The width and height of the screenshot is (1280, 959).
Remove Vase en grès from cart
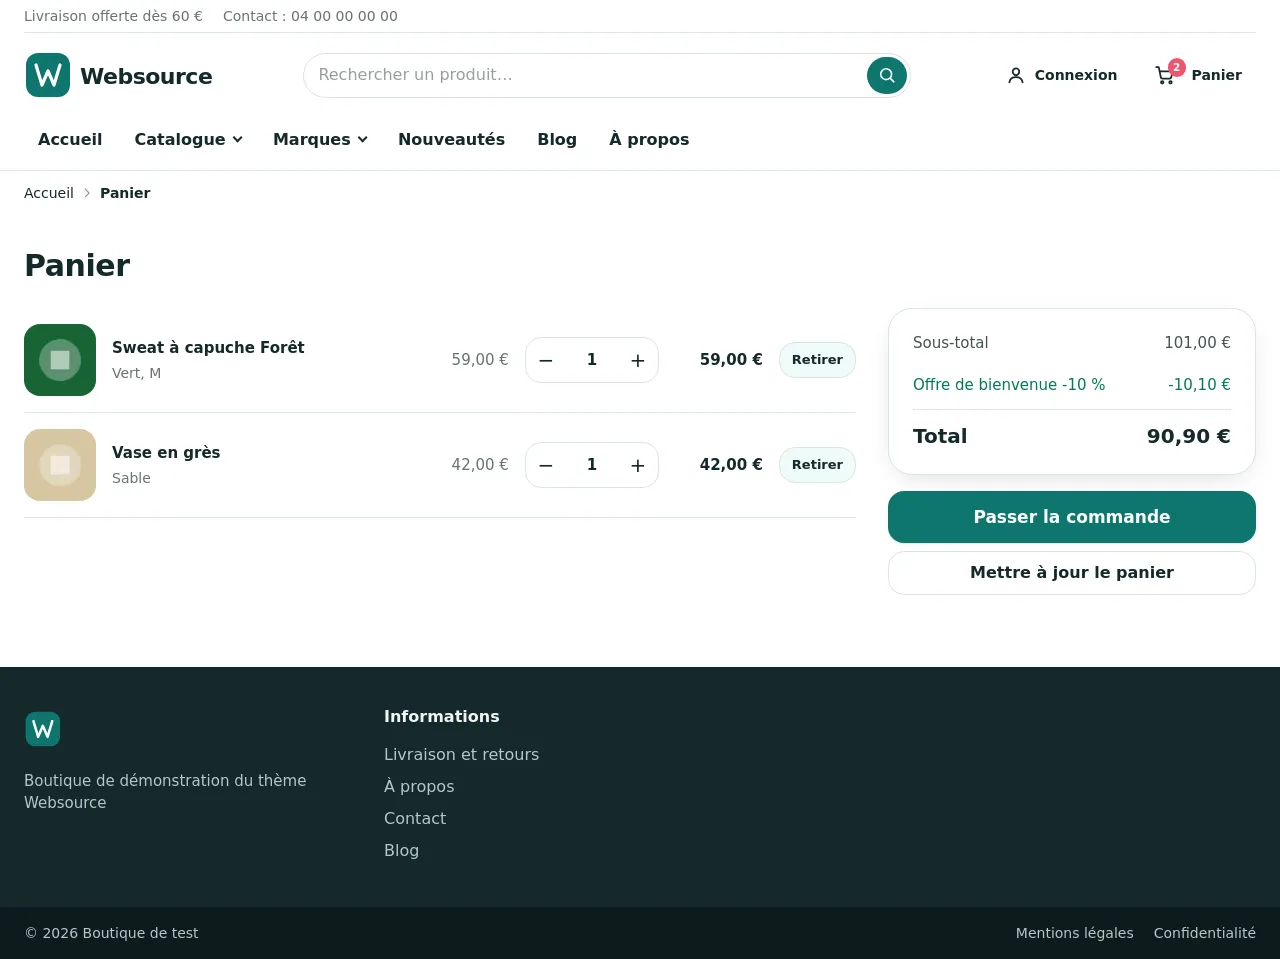817,465
